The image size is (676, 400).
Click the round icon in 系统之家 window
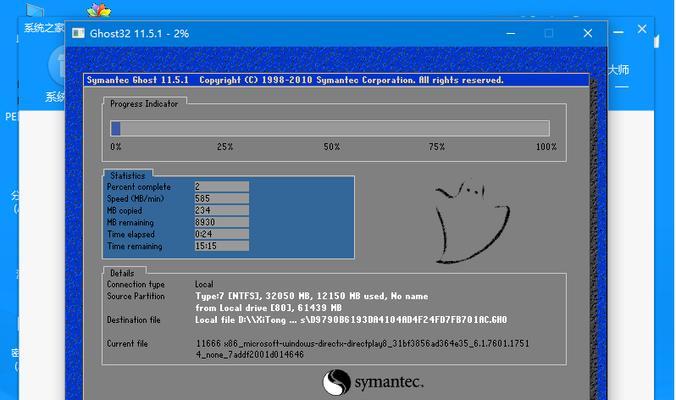57,65
